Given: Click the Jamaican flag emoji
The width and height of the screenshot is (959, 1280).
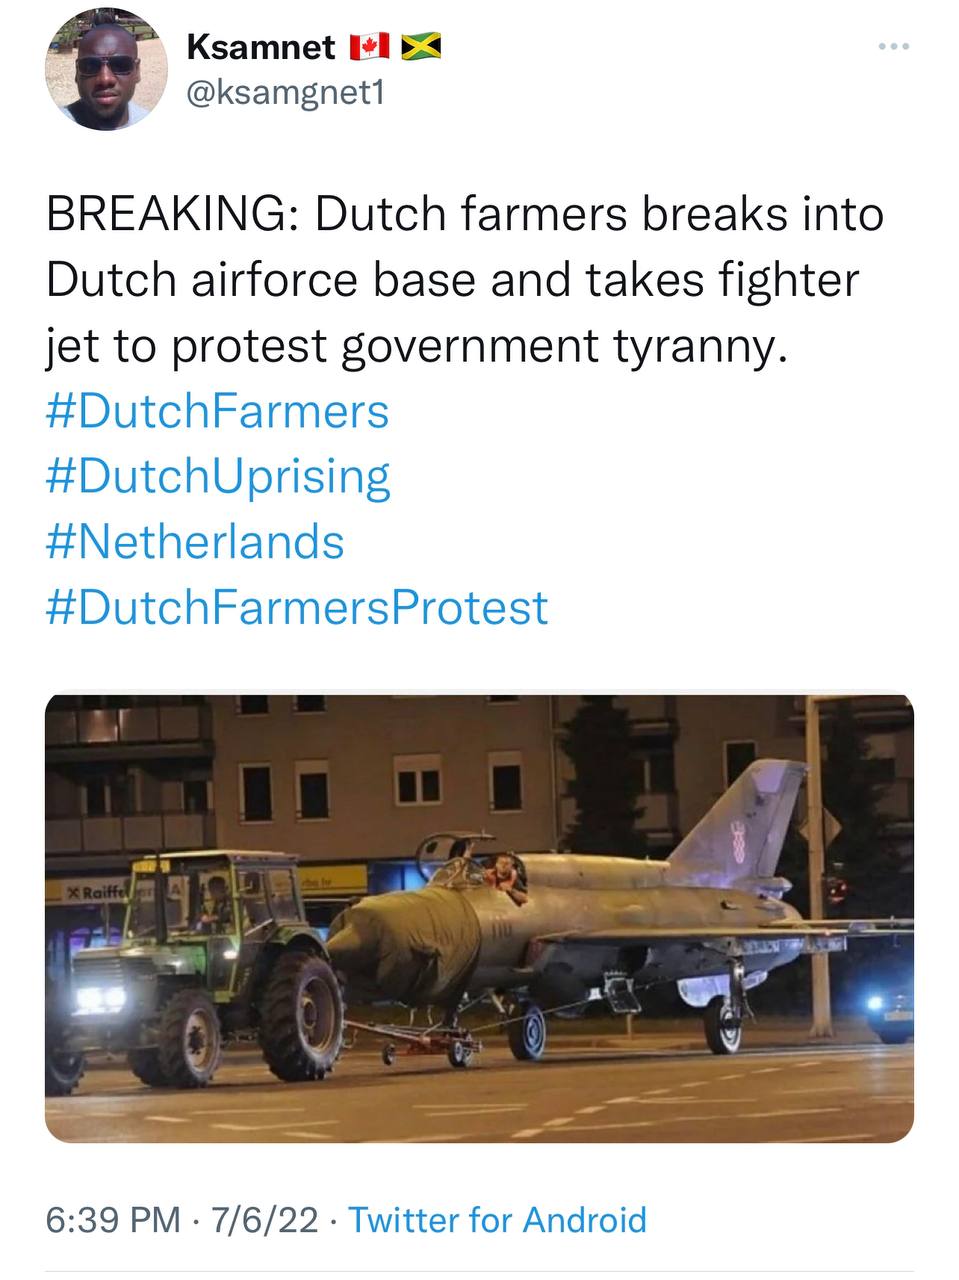Looking at the screenshot, I should [x=421, y=46].
